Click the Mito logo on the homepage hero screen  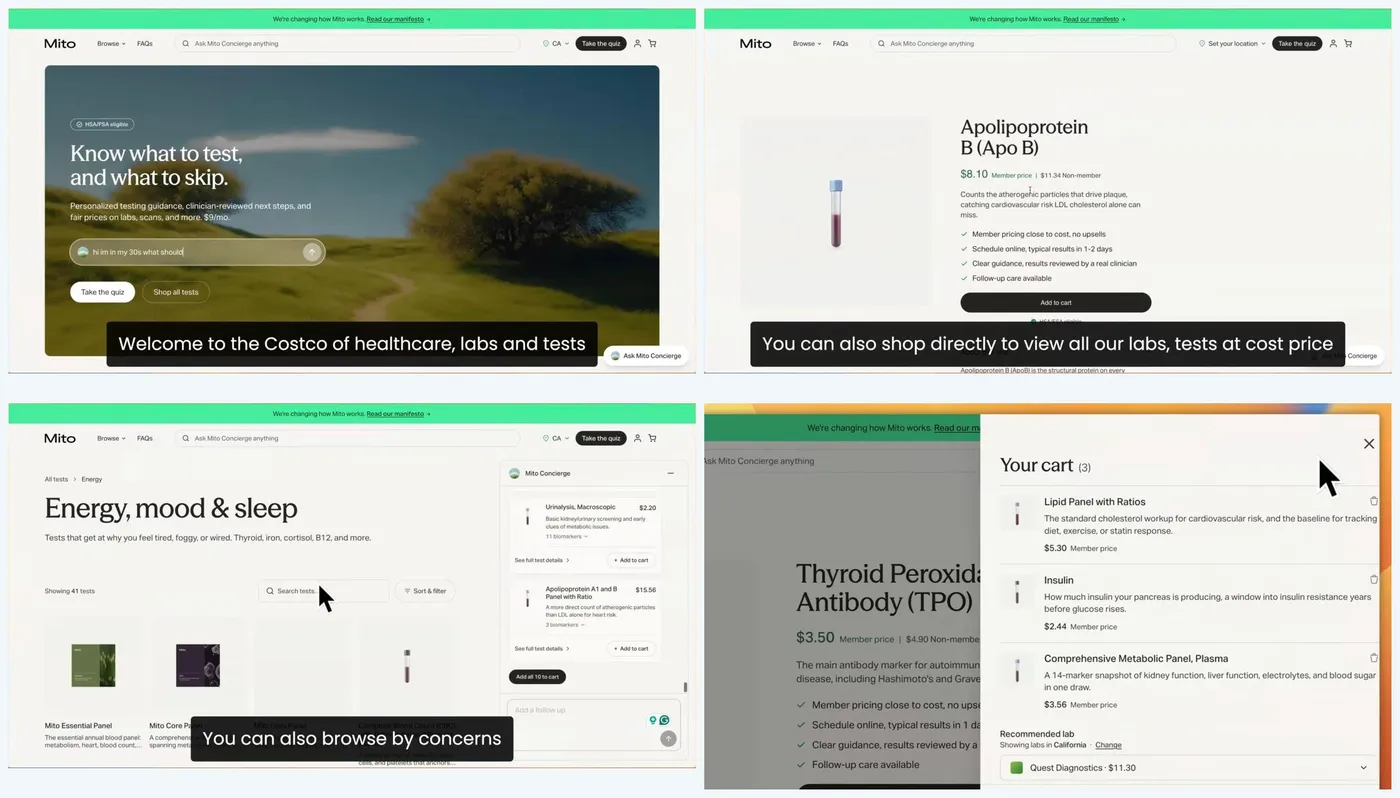pos(60,44)
